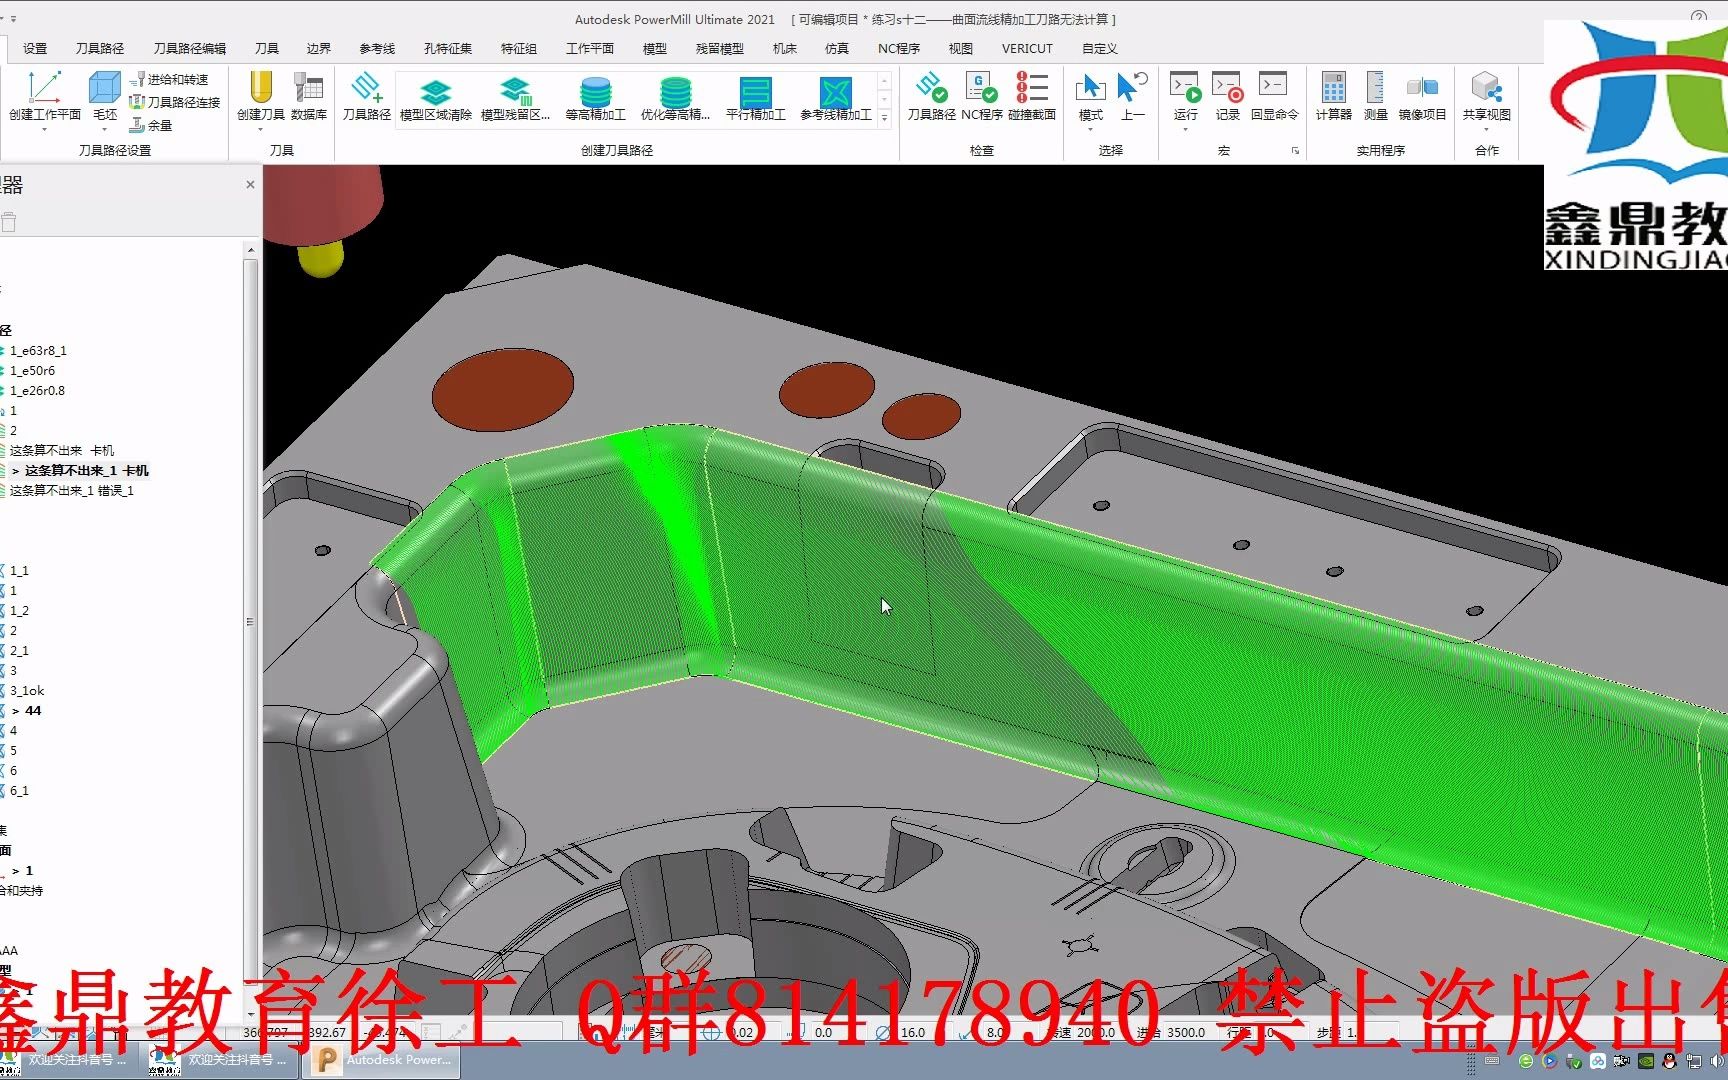
Task: Start macro 记录 recording
Action: (1227, 97)
